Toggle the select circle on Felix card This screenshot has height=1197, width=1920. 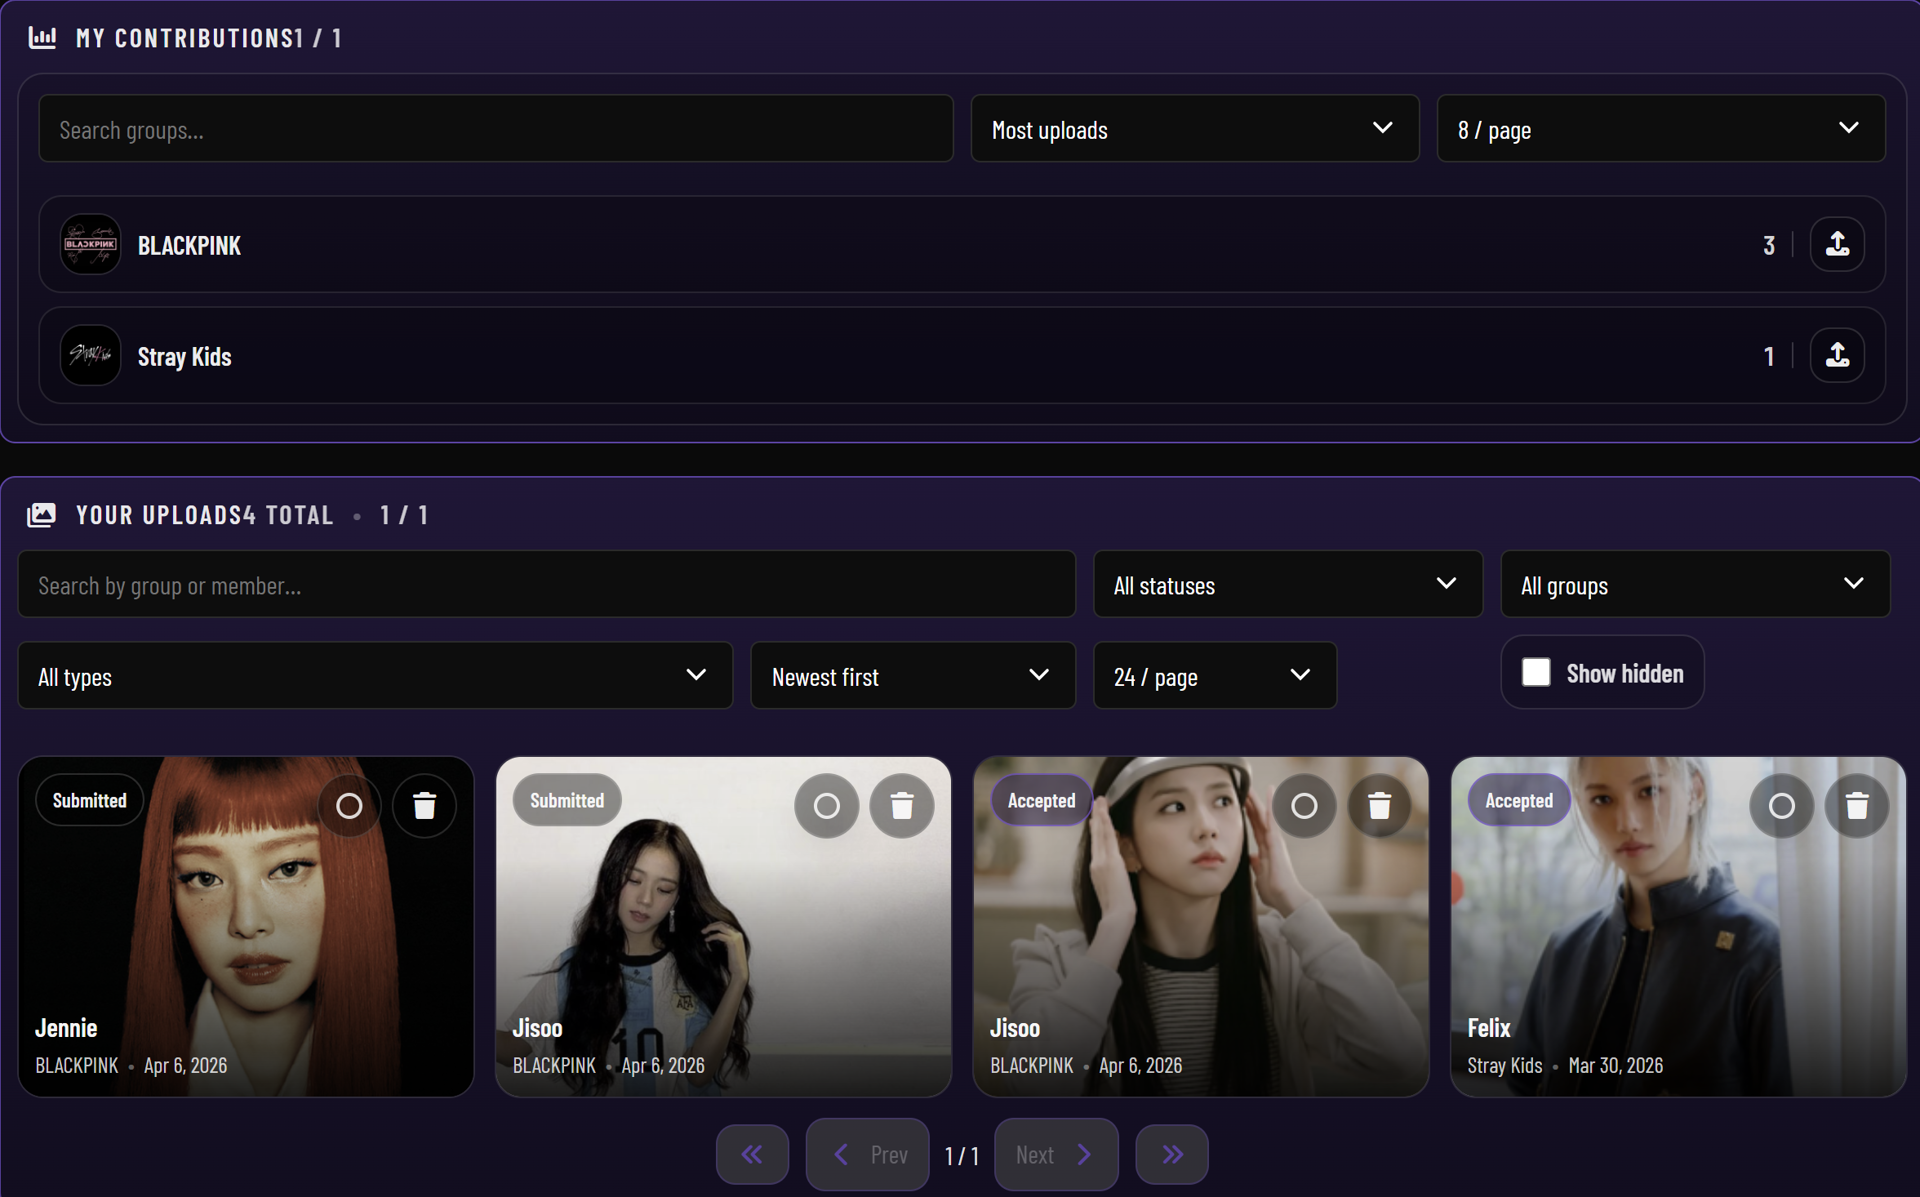tap(1781, 806)
